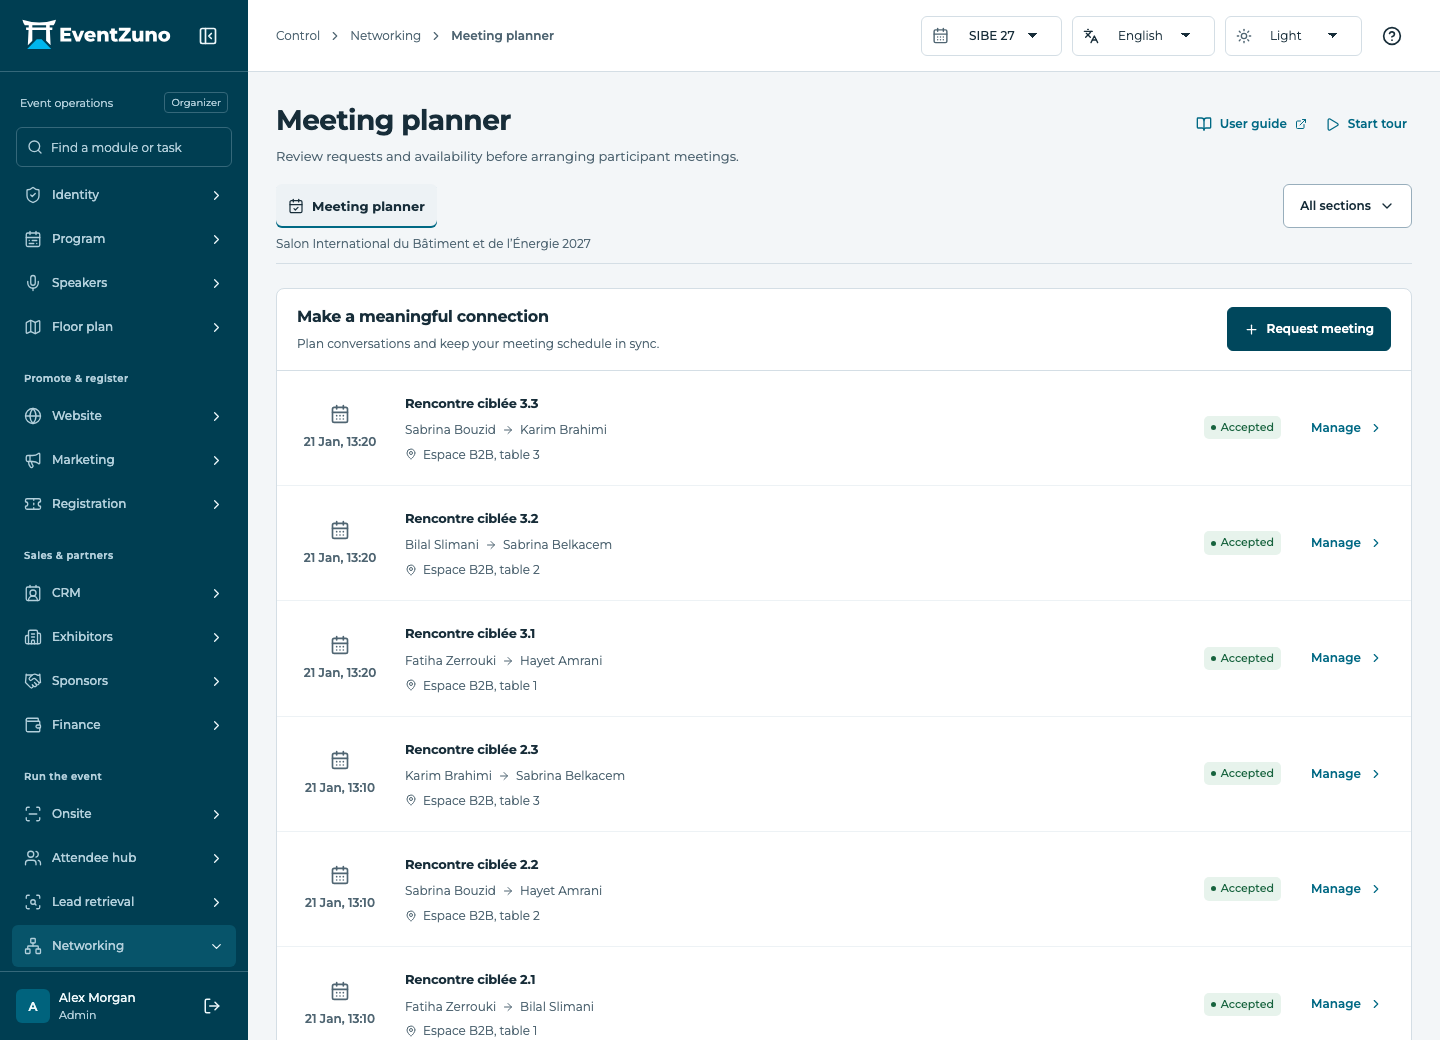Click the Finance wallet icon
This screenshot has width=1440, height=1040.
click(33, 725)
